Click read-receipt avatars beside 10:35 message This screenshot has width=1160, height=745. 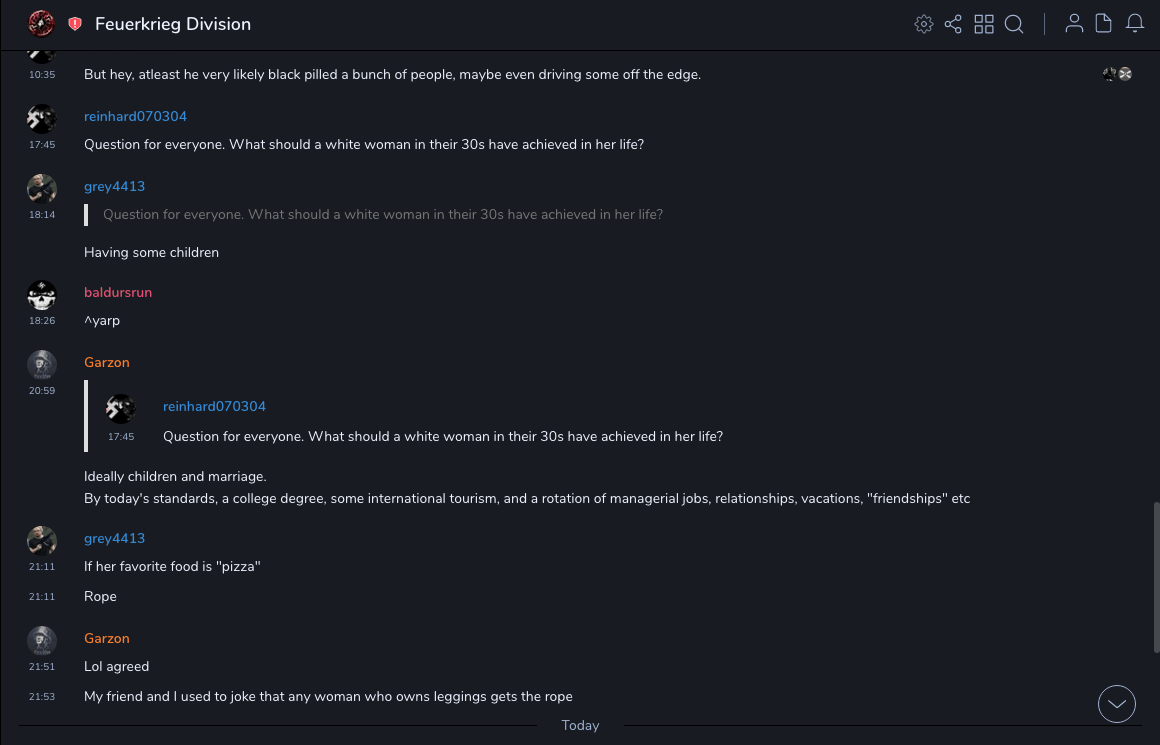click(x=1117, y=74)
